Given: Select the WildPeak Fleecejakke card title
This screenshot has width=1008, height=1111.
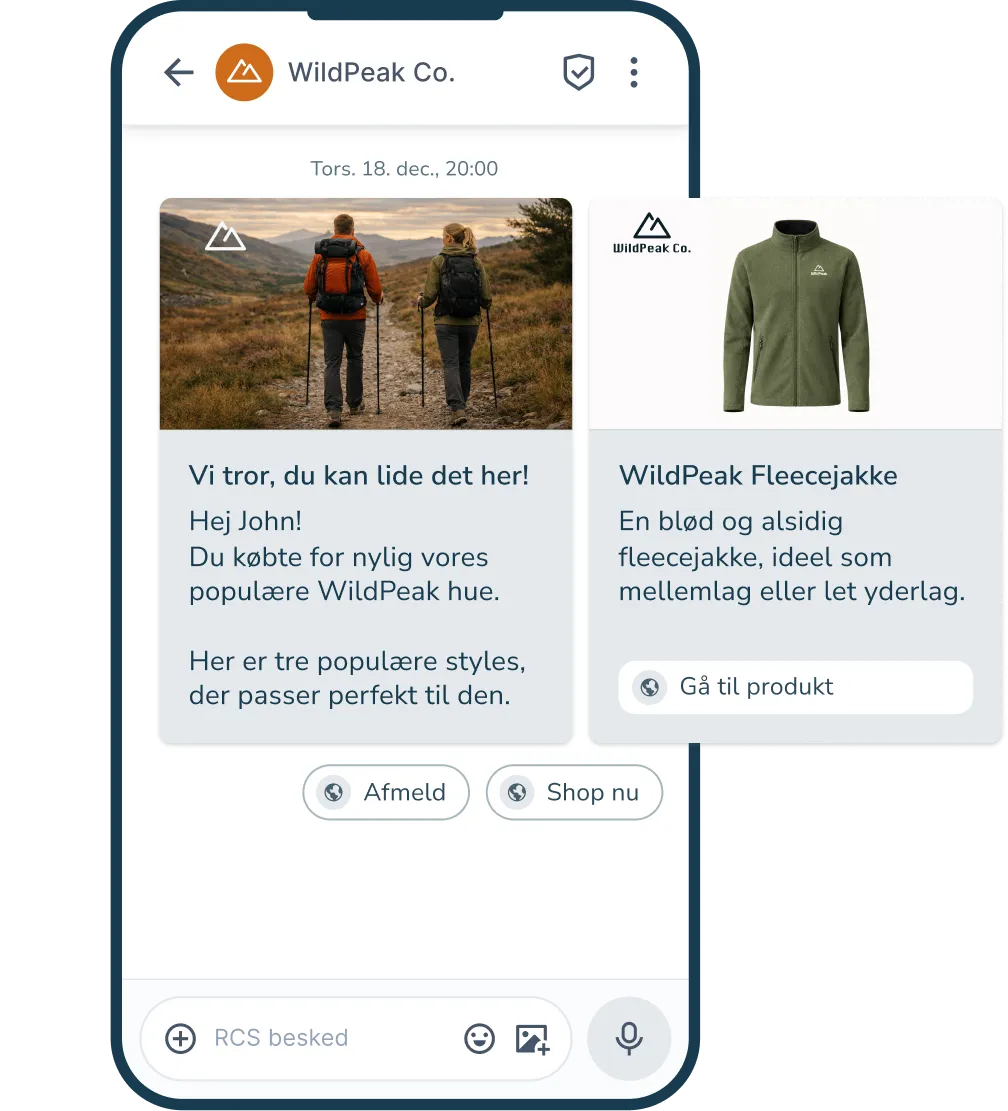Looking at the screenshot, I should [x=758, y=475].
